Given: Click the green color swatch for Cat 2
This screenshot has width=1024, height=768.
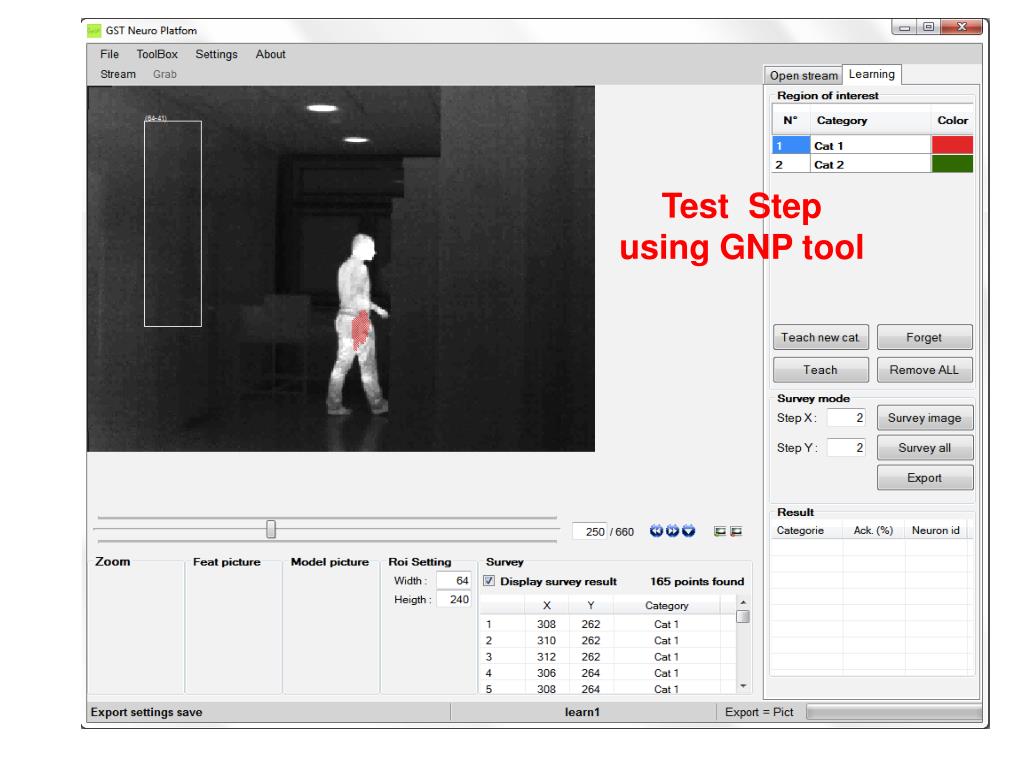Looking at the screenshot, I should 951,164.
